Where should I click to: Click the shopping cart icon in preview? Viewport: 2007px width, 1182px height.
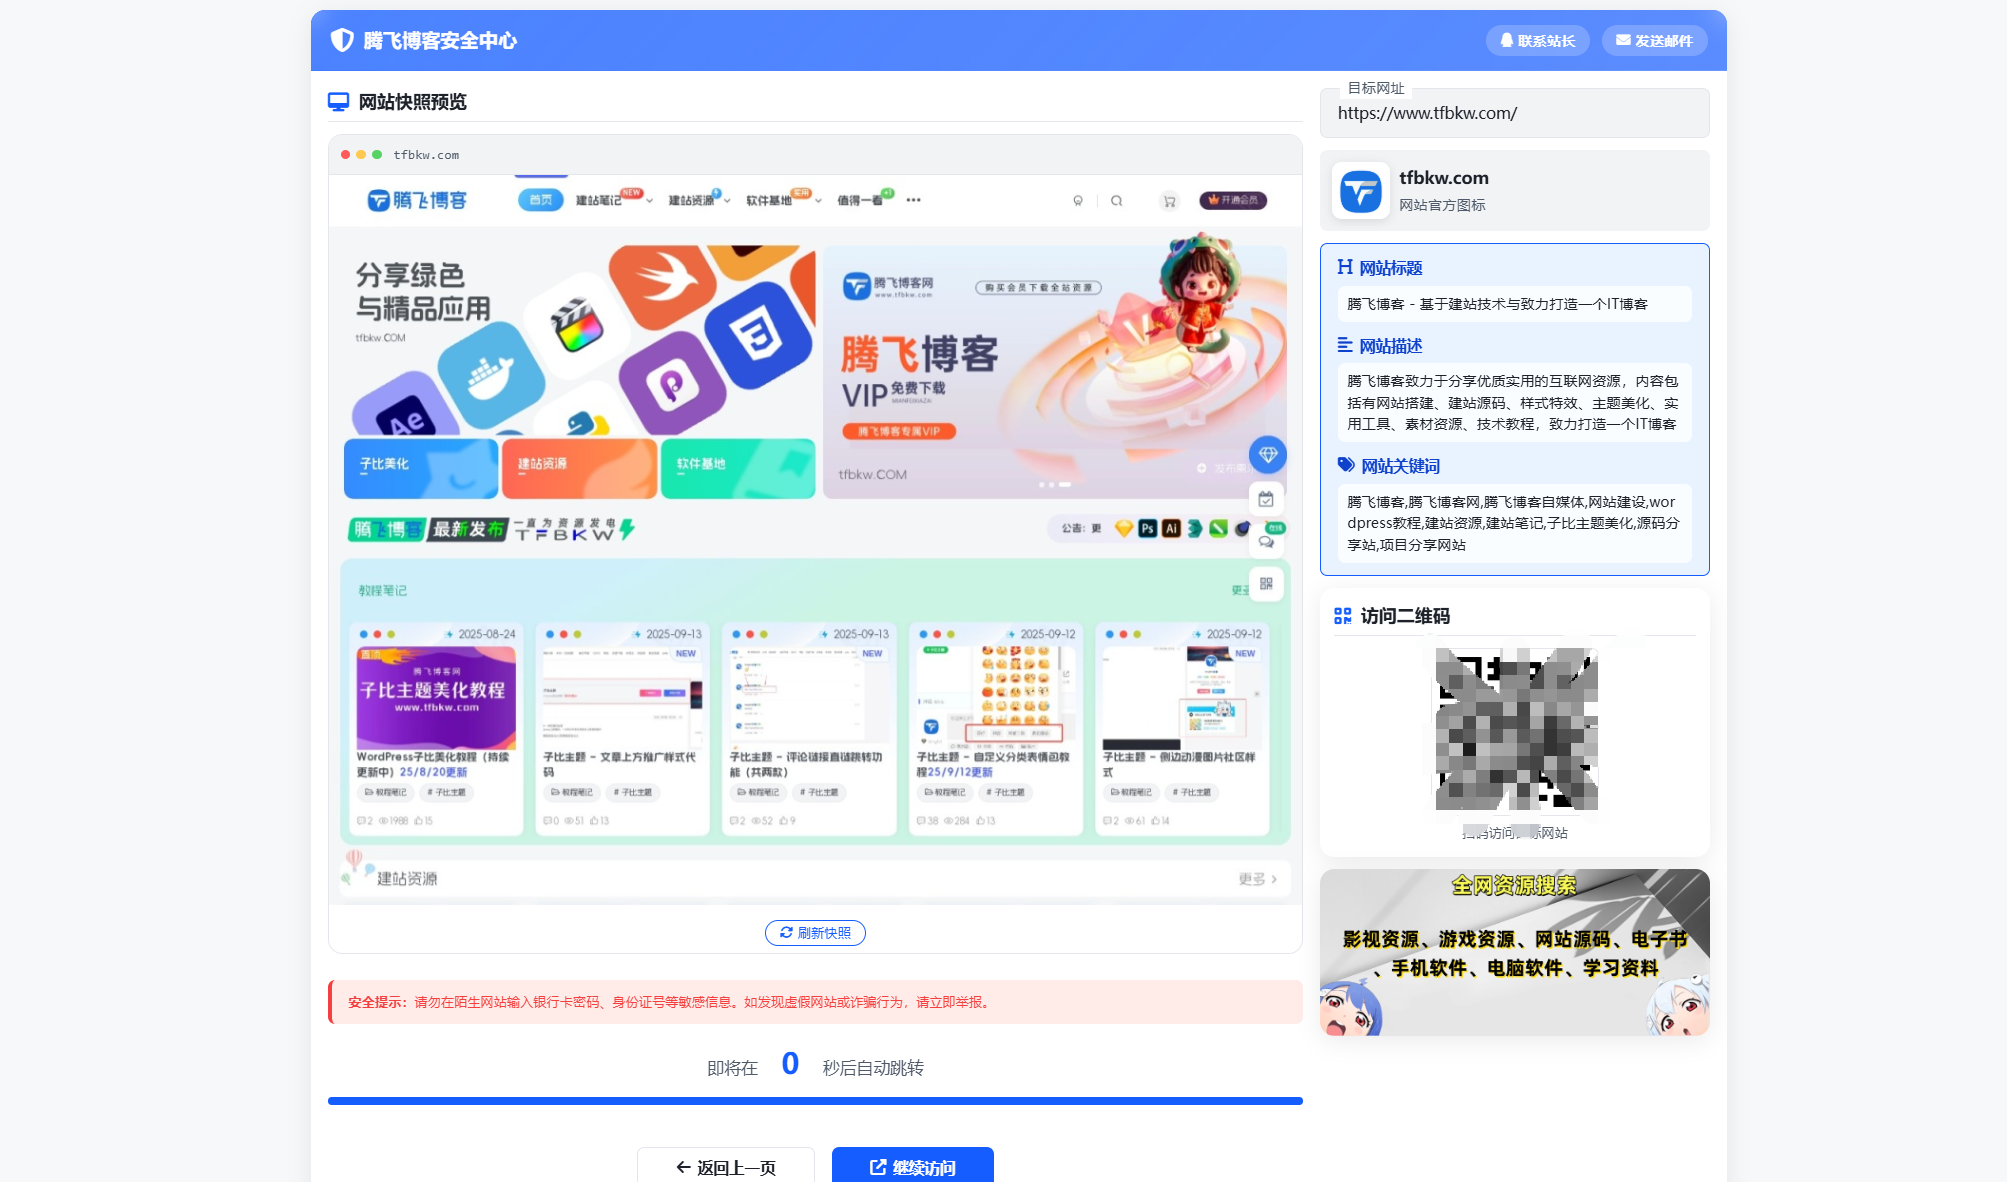coord(1169,201)
